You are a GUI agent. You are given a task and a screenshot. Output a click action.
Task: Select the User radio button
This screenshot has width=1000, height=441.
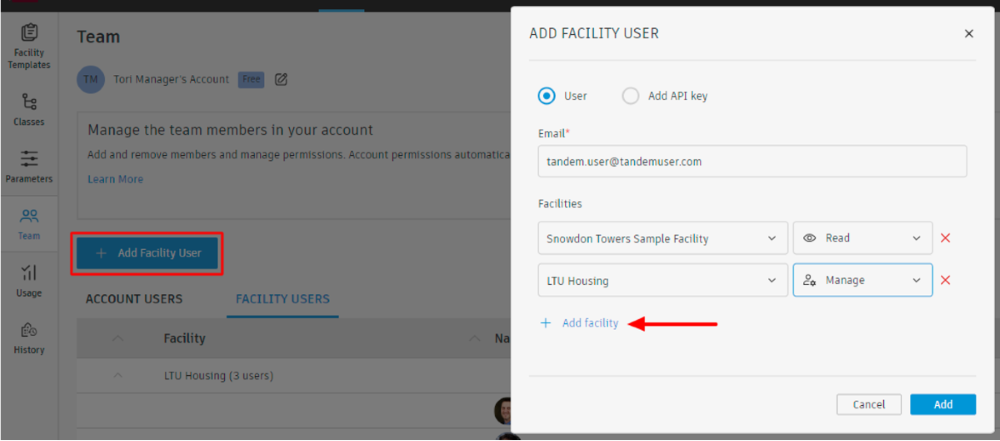coord(546,96)
